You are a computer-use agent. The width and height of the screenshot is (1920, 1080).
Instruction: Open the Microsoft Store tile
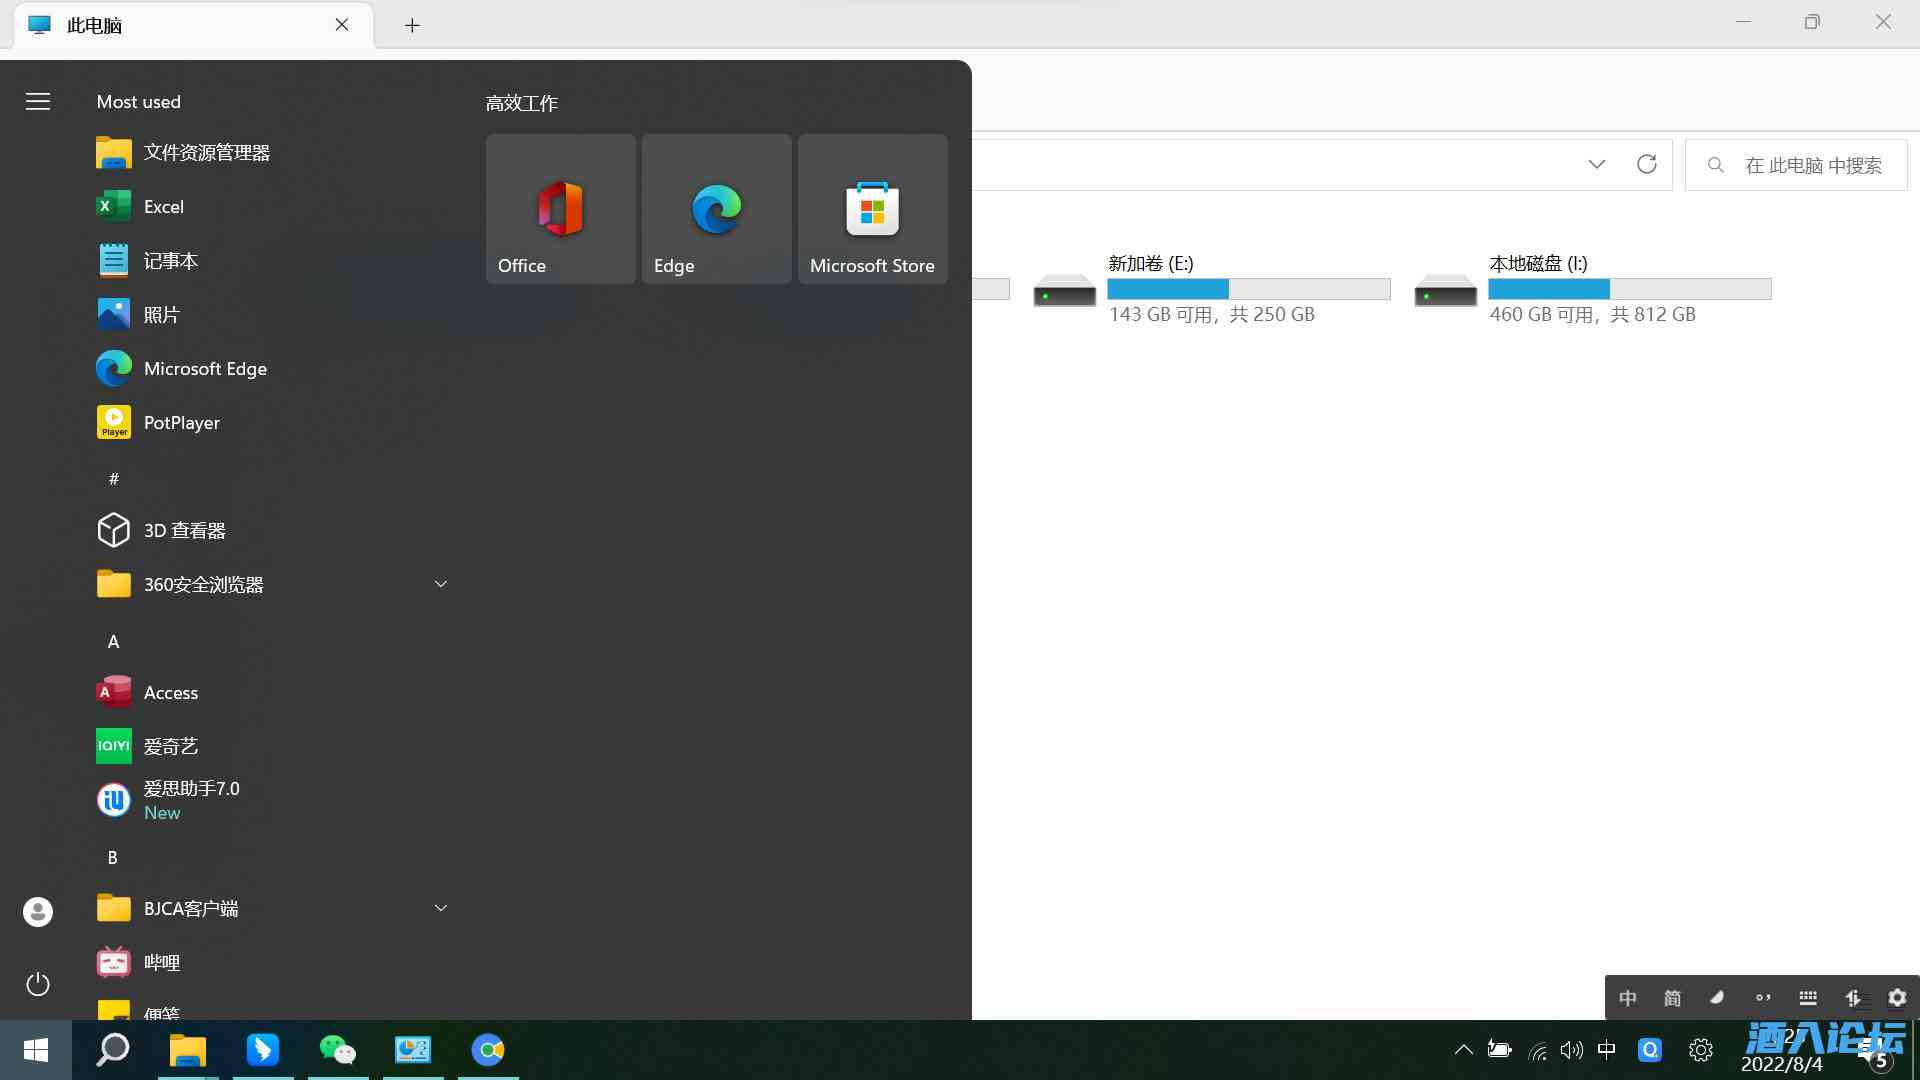871,209
